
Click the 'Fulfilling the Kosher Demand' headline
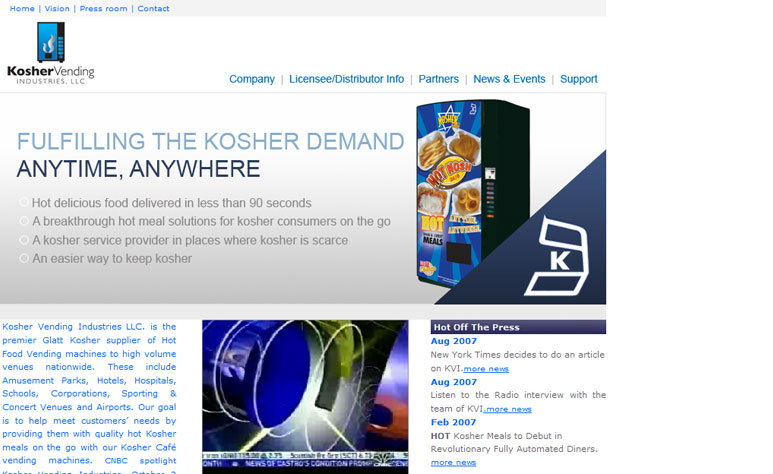pyautogui.click(x=210, y=141)
